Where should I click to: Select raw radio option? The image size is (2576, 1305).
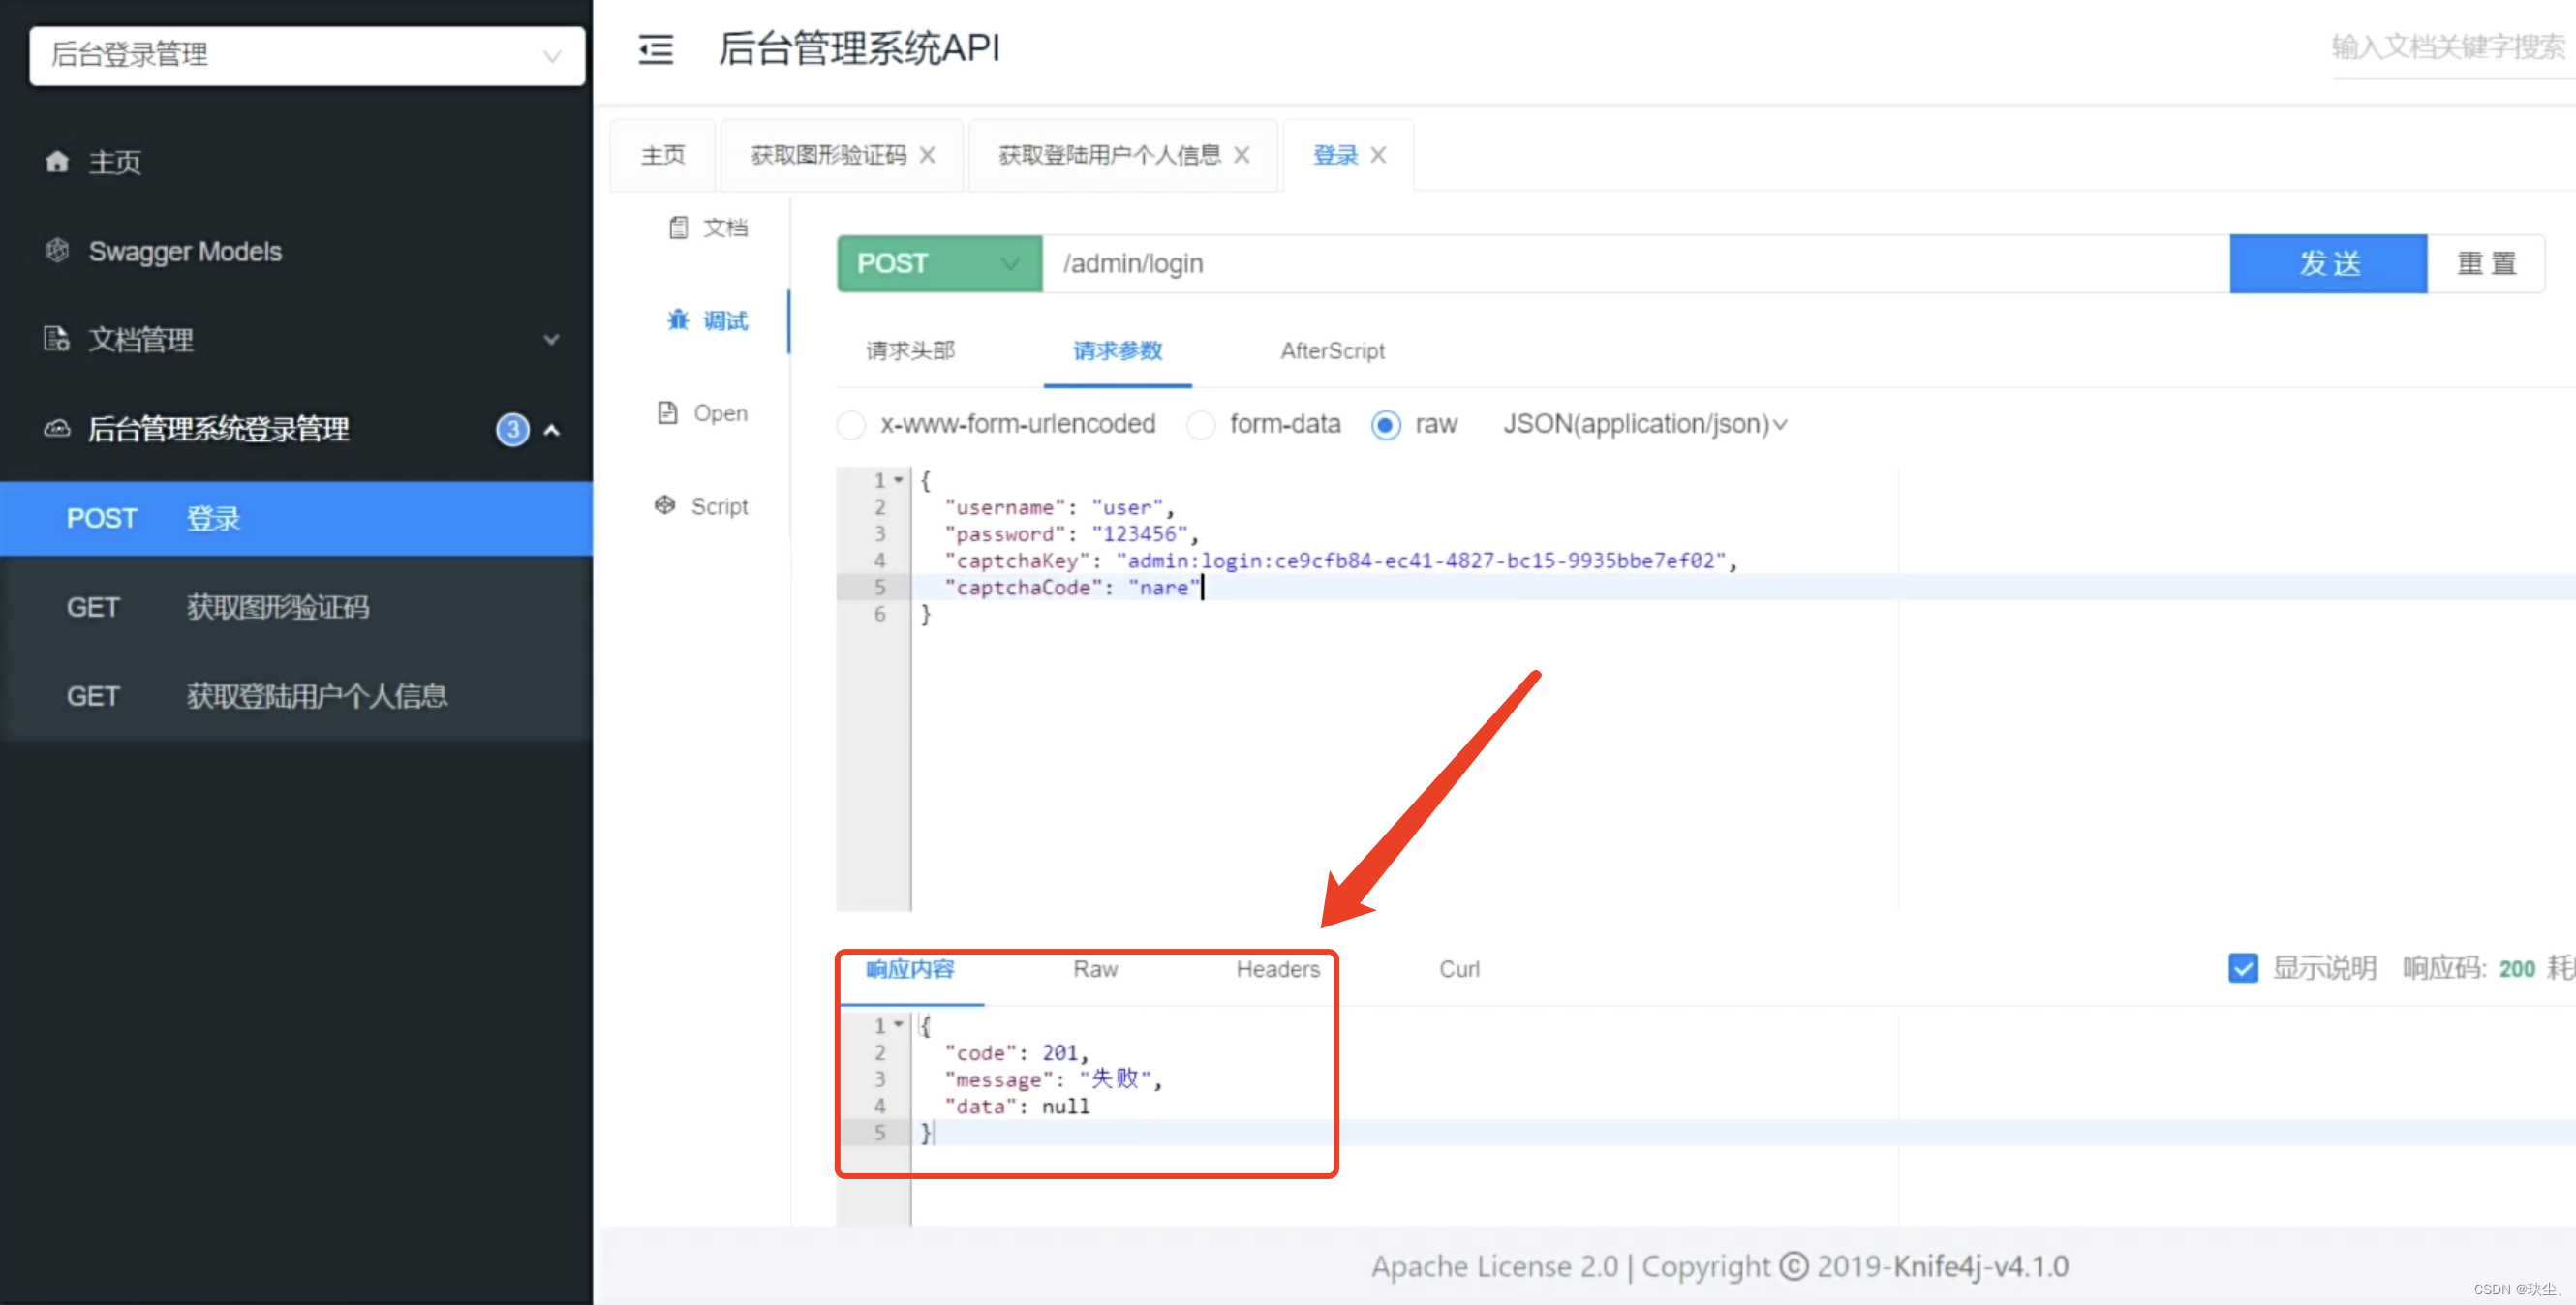1385,424
